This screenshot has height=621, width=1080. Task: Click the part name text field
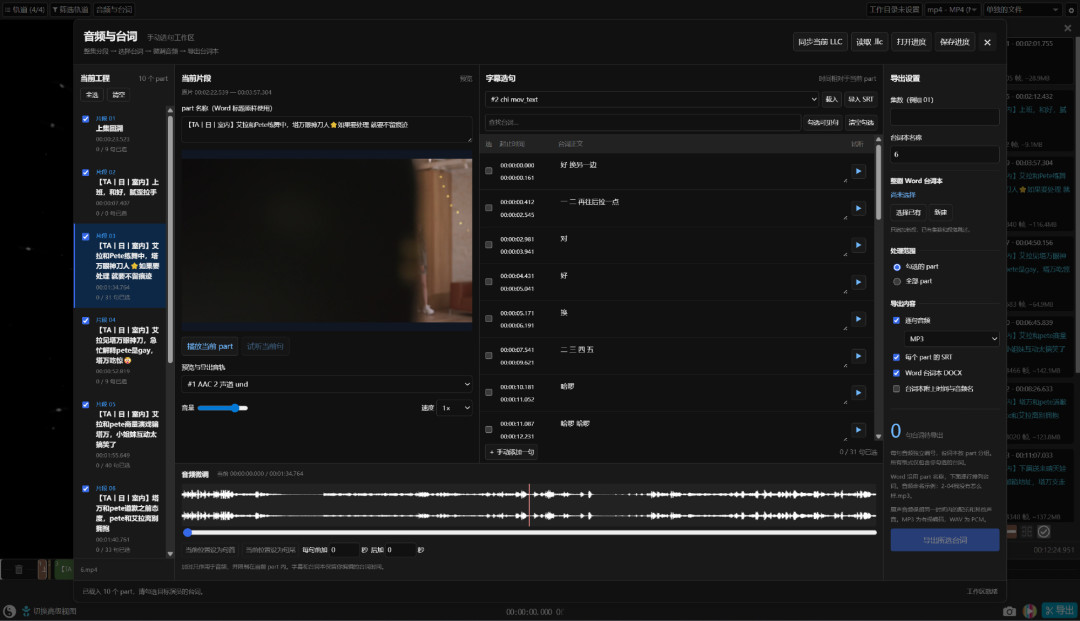coord(326,129)
